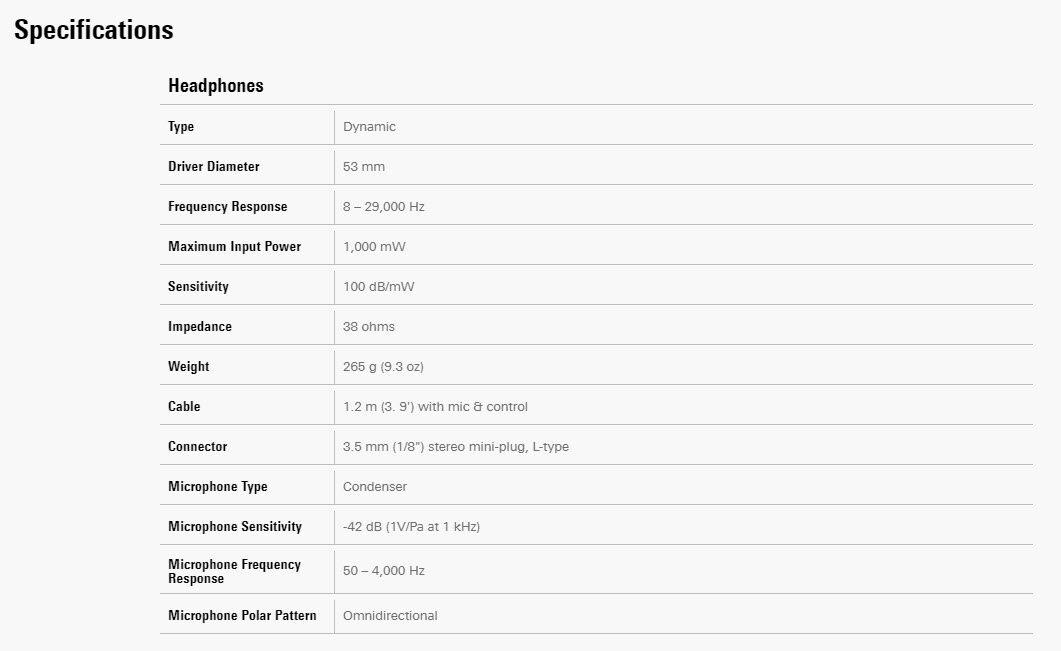Click the -42 dB microphone sensitivity value
The height and width of the screenshot is (651, 1061).
click(x=411, y=527)
